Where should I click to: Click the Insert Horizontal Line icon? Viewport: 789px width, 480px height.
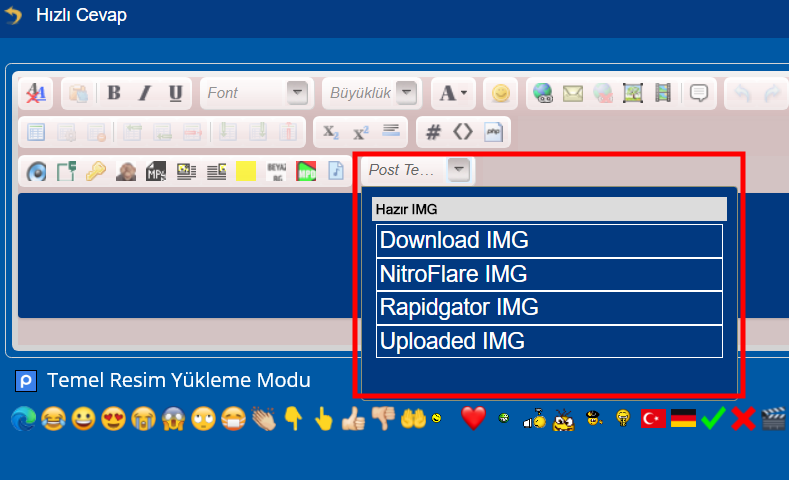point(391,131)
